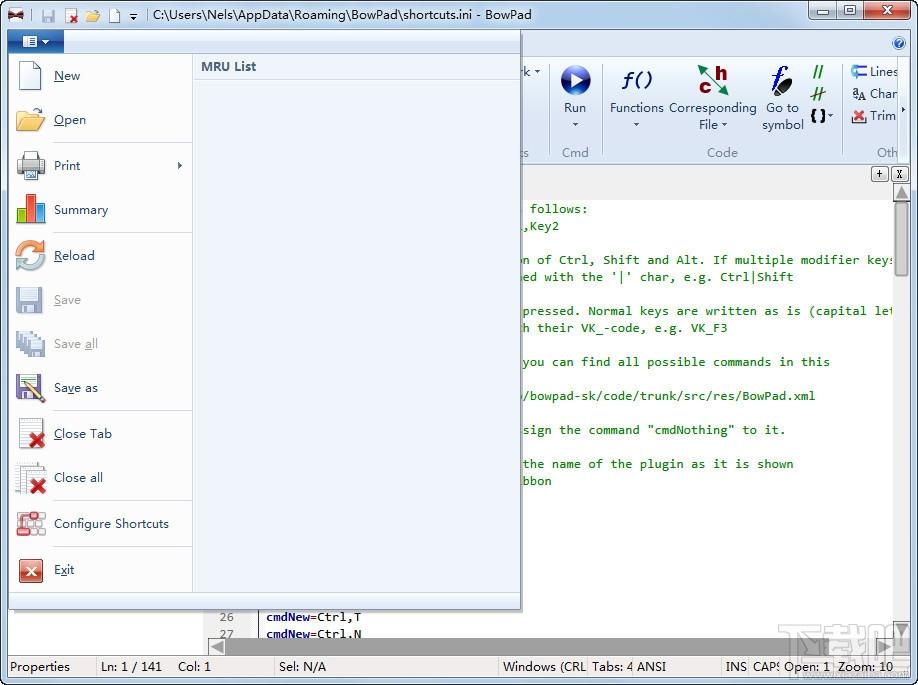The height and width of the screenshot is (685, 918).
Task: Click the vertical scrollbar up arrow
Action: [901, 191]
